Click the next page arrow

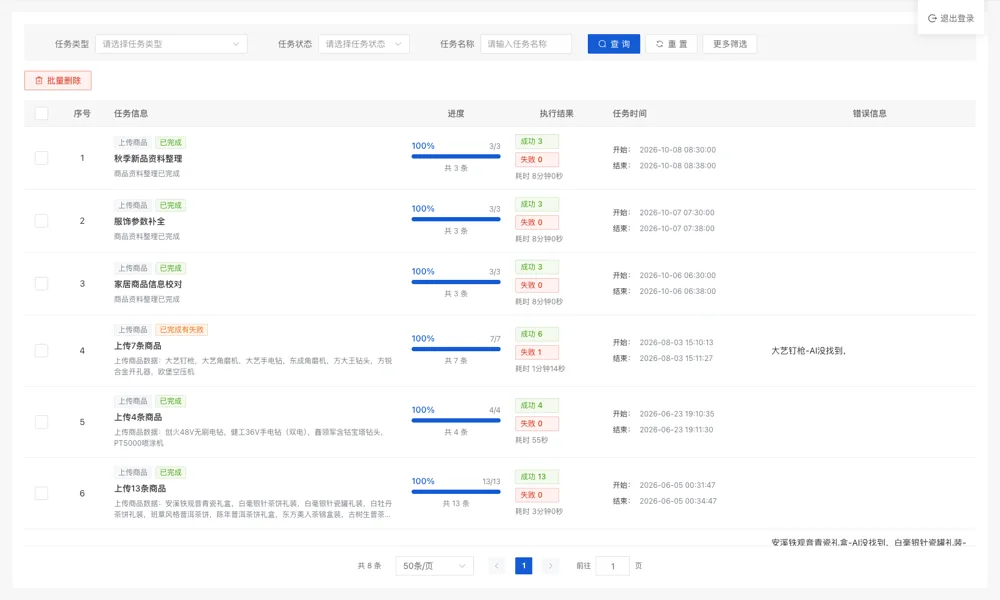pyautogui.click(x=550, y=566)
